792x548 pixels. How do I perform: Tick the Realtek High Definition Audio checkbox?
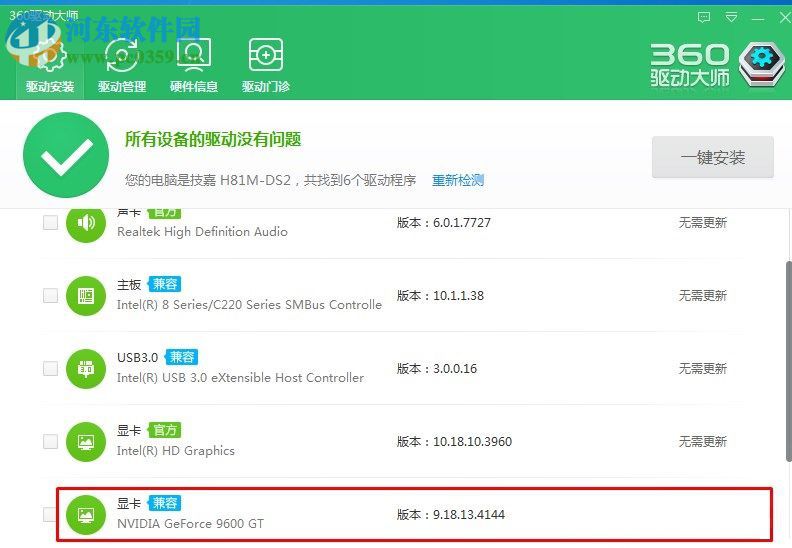pyautogui.click(x=51, y=222)
